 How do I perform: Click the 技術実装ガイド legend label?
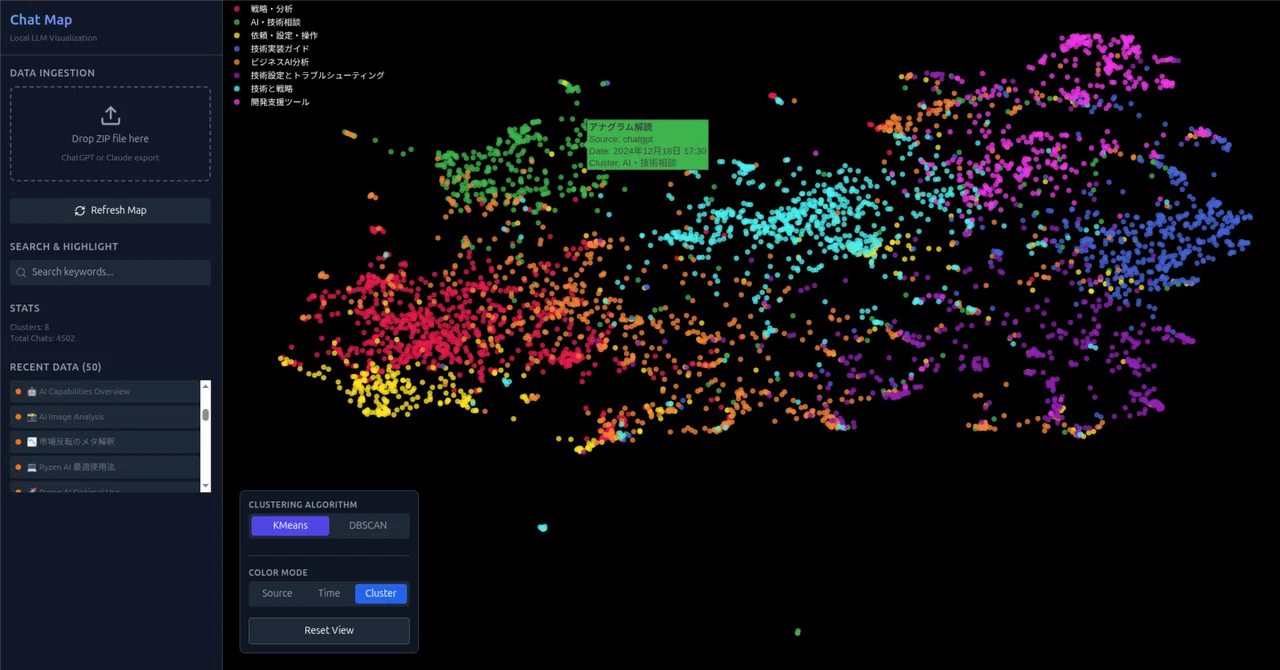[x=280, y=49]
